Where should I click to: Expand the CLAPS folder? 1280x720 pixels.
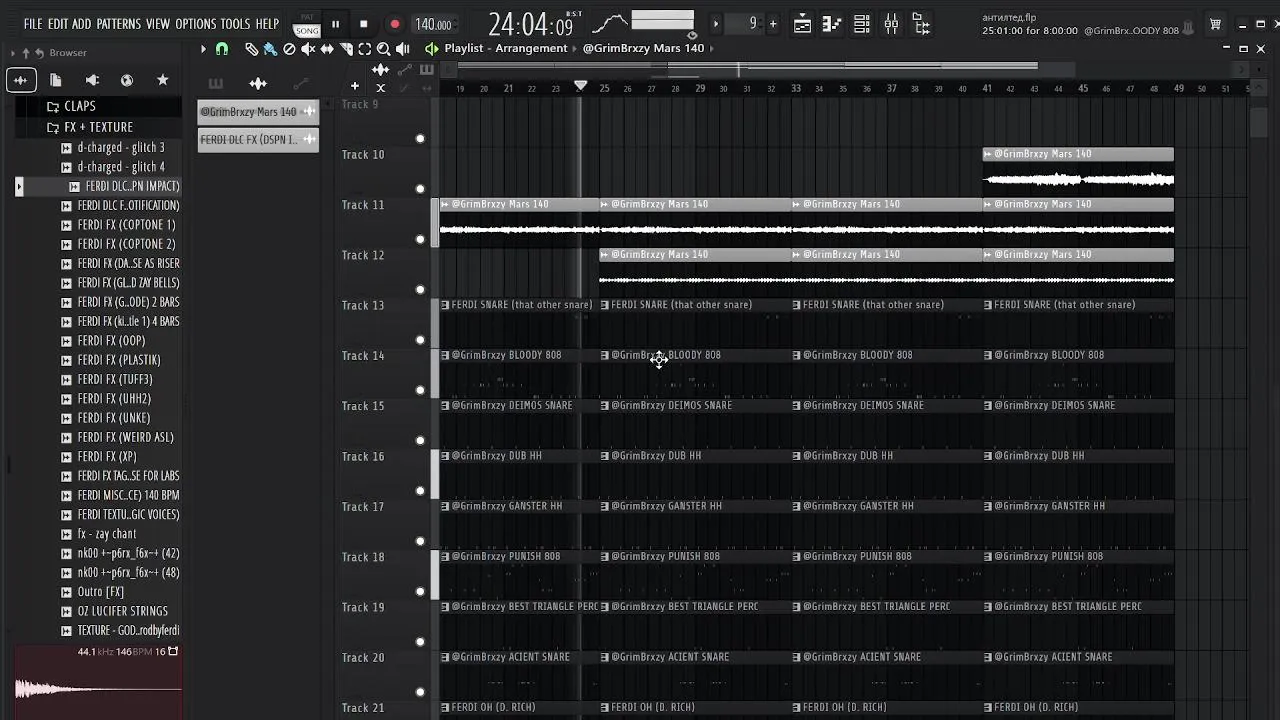(71, 106)
